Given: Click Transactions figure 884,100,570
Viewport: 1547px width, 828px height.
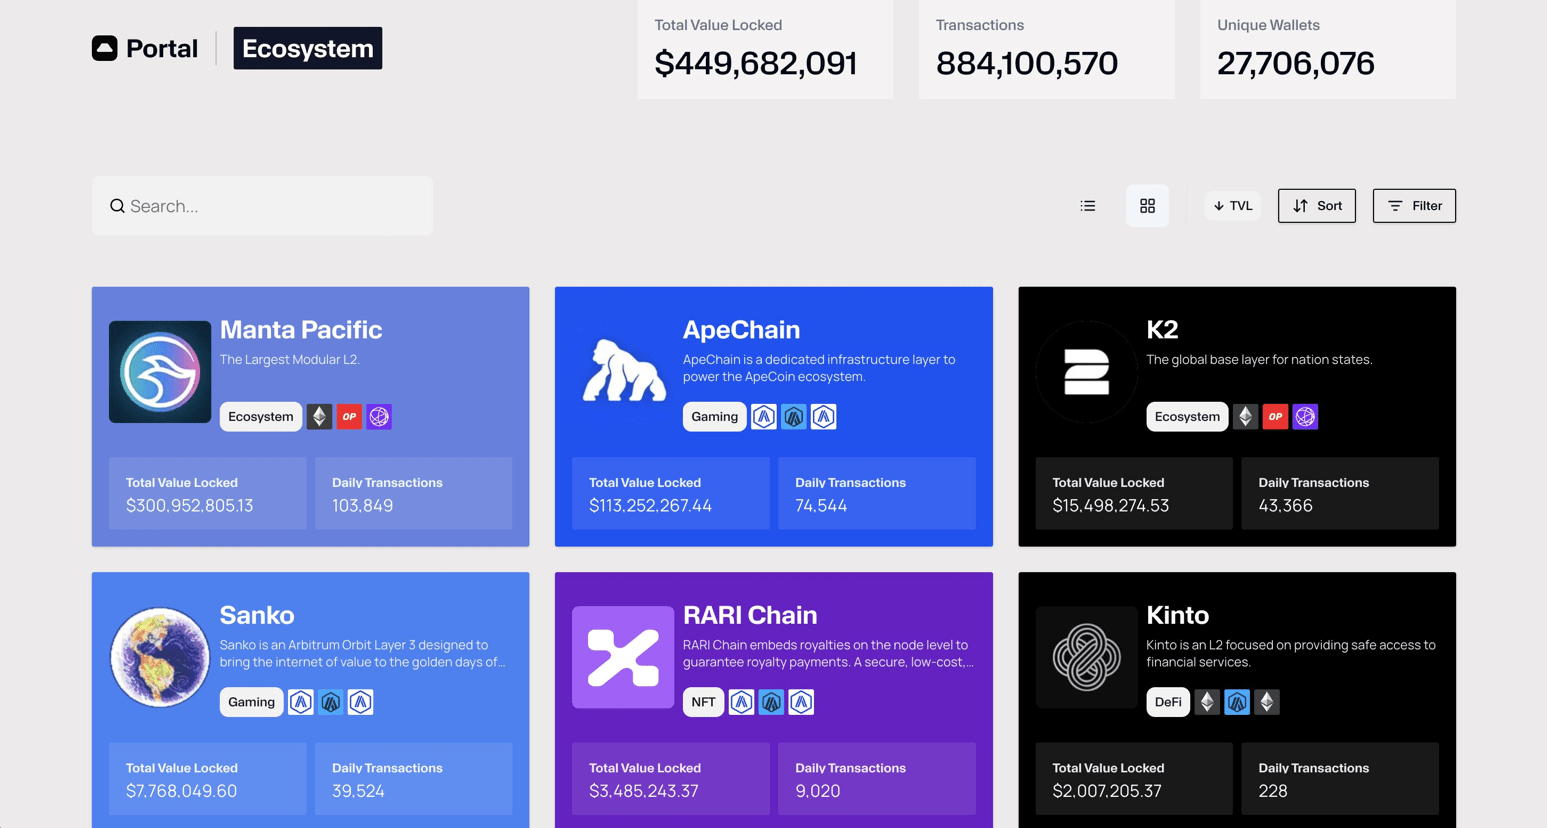Looking at the screenshot, I should coord(1026,63).
